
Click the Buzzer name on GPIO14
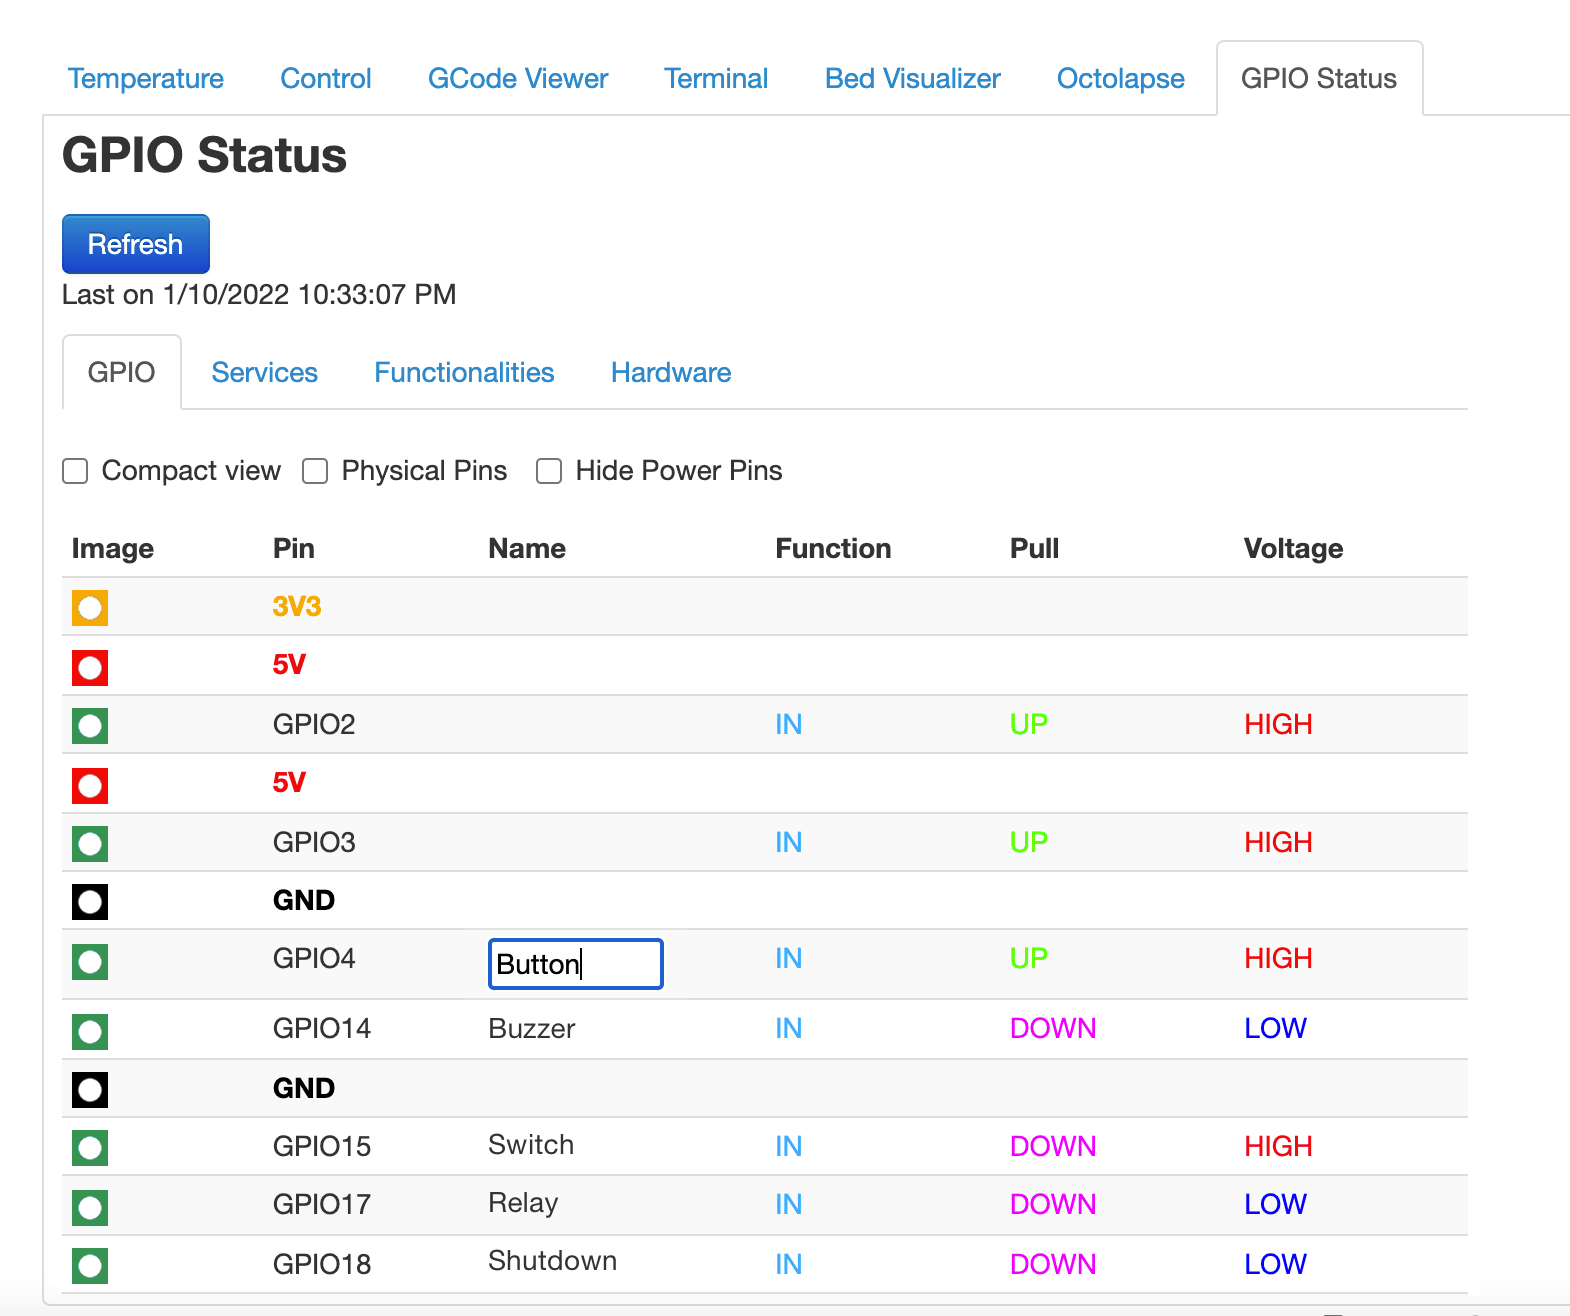[x=532, y=1029]
